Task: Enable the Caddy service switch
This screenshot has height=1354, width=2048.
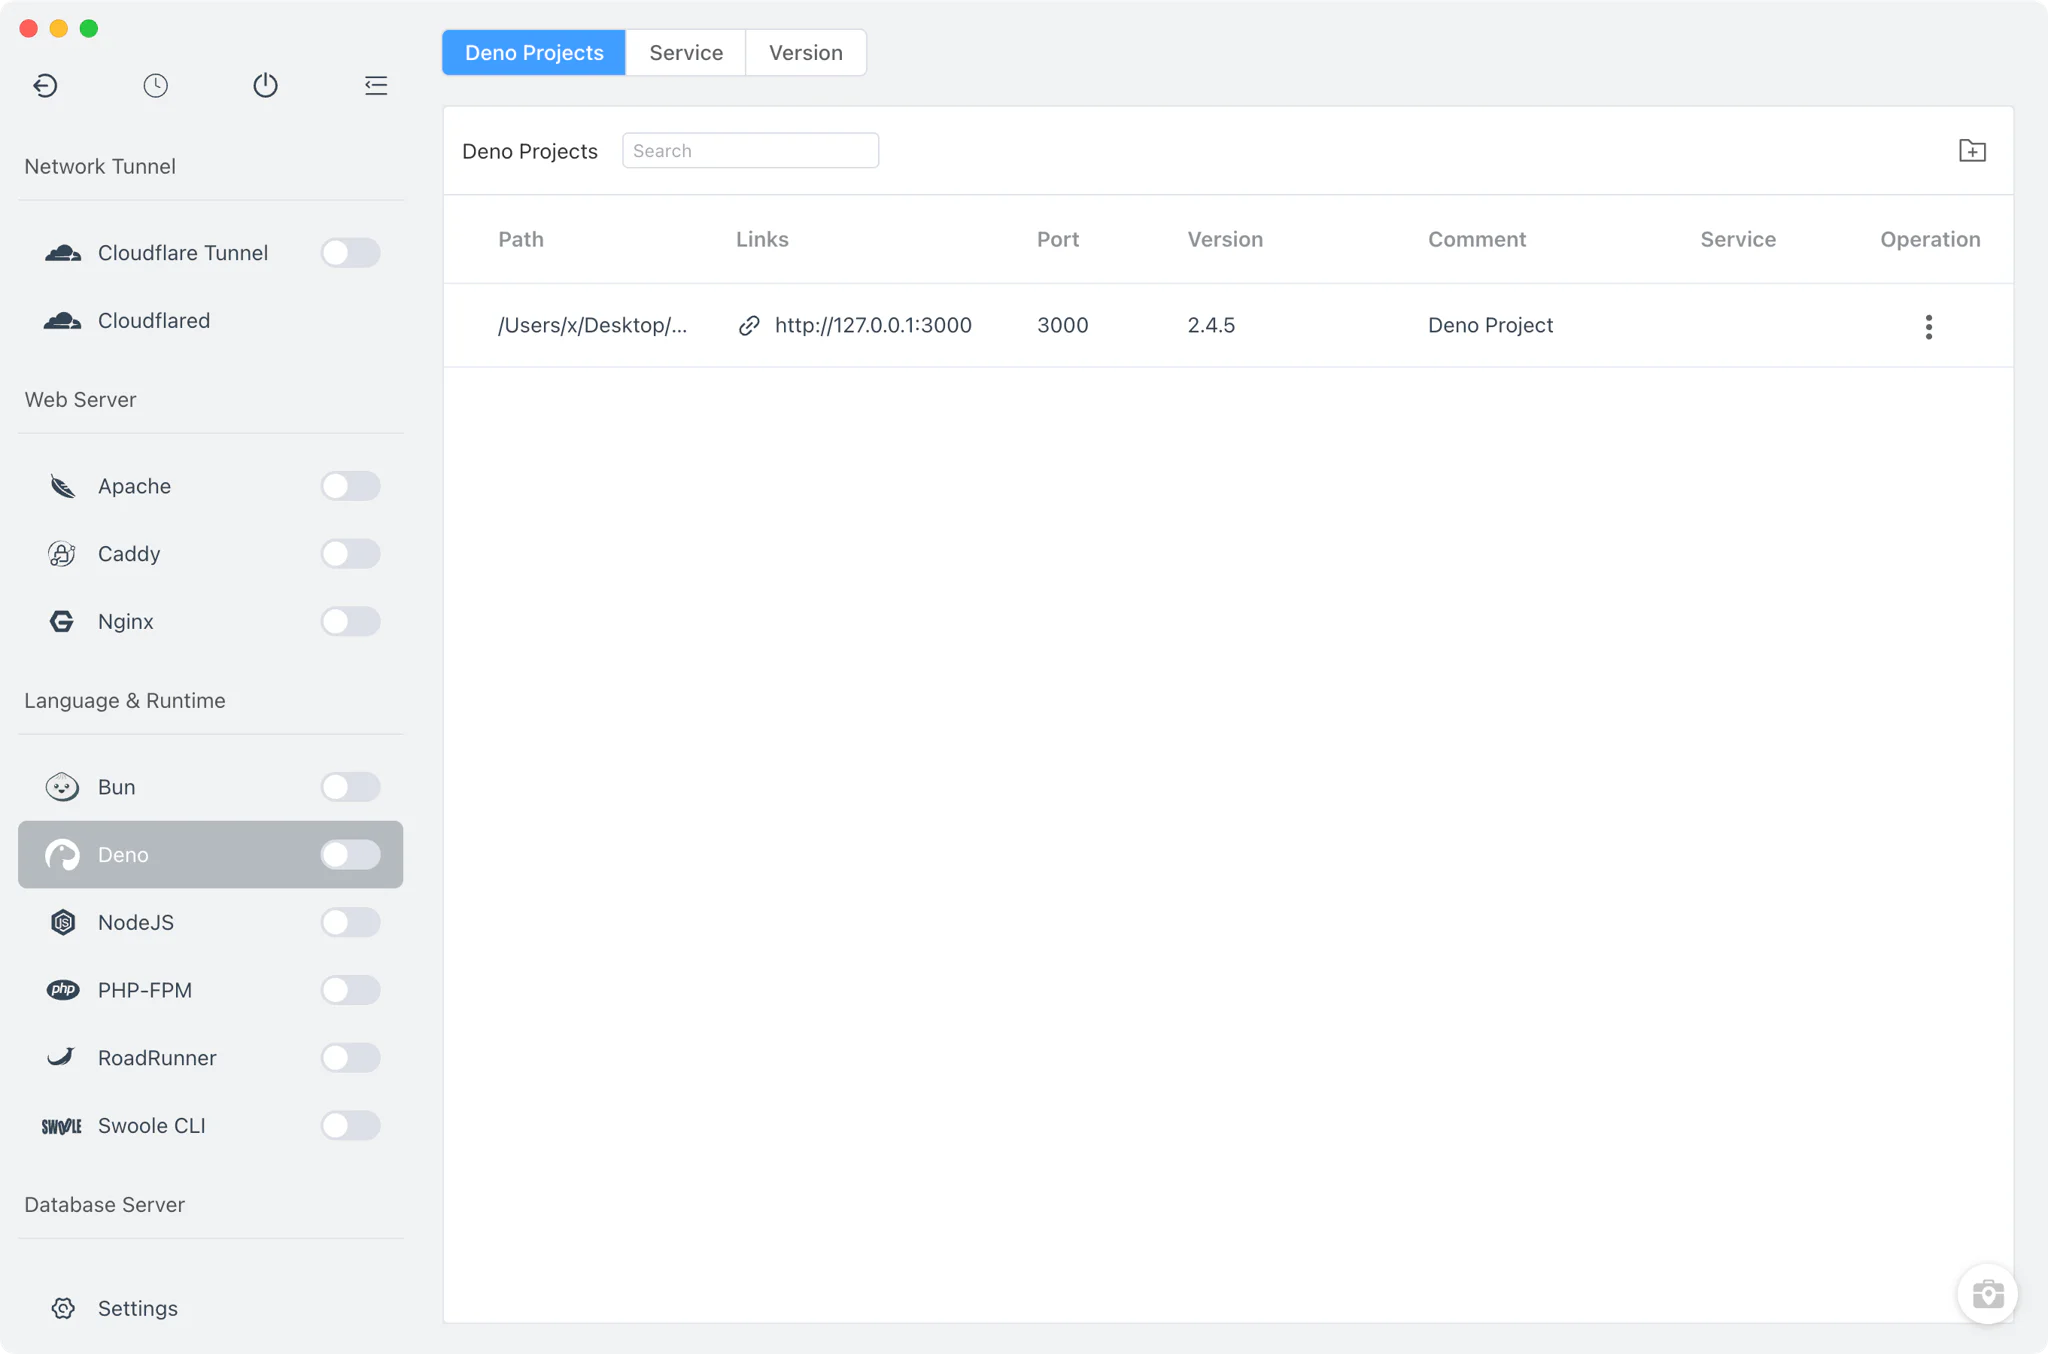Action: coord(350,554)
